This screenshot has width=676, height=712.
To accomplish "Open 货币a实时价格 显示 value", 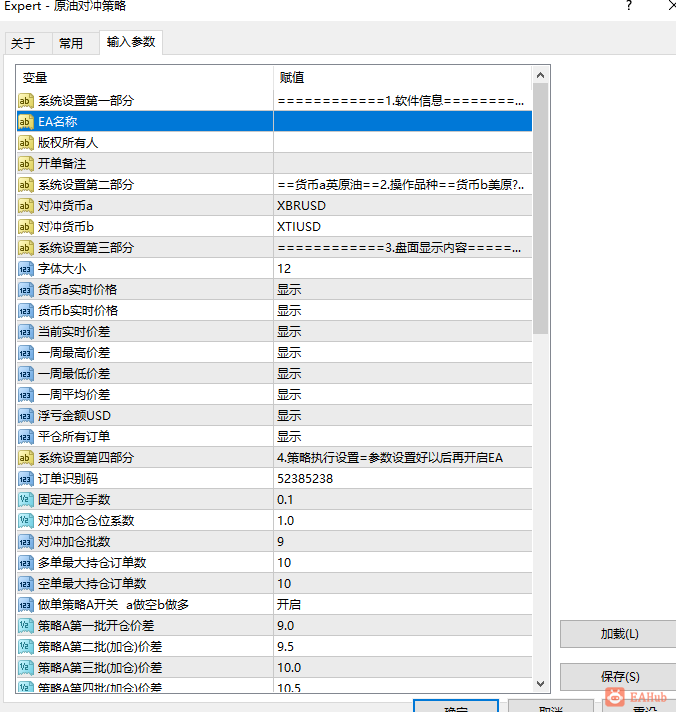I will point(403,290).
